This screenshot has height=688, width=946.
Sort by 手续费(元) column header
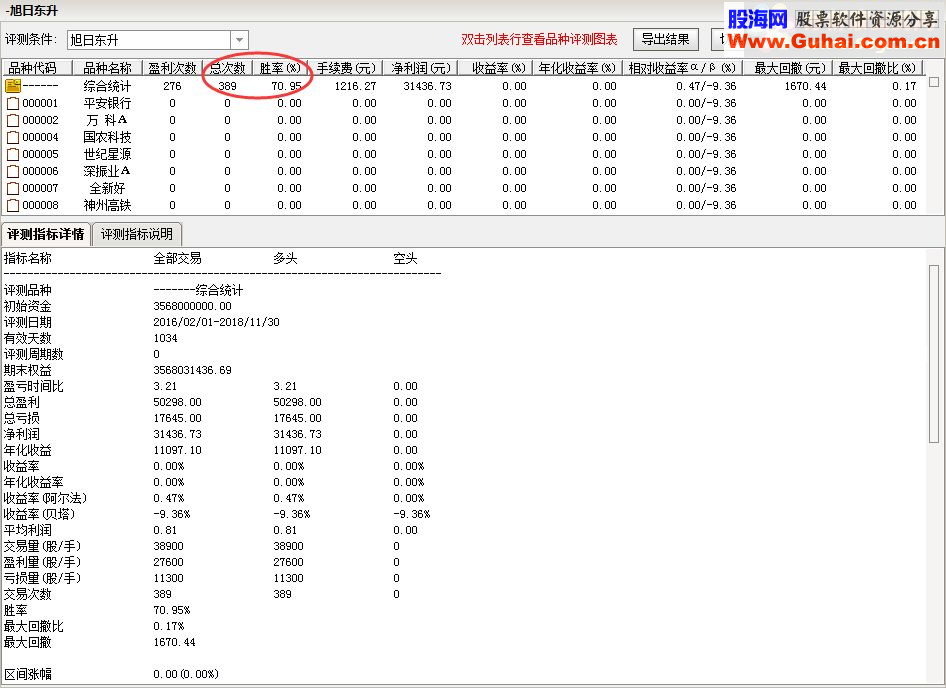tap(346, 68)
